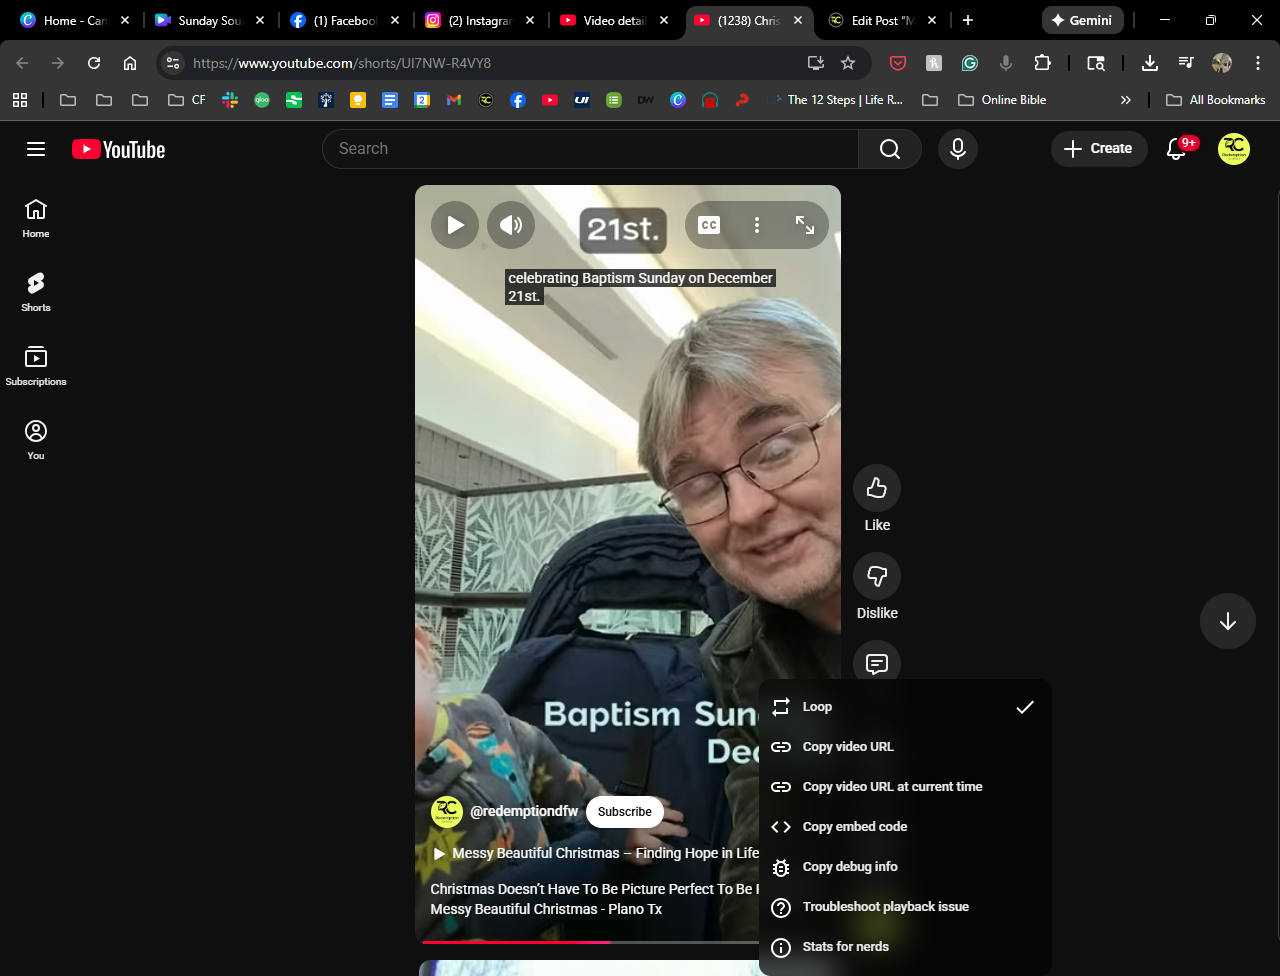Screen dimensions: 1280x976
Task: Open the three-dot more options in player
Action: (757, 225)
